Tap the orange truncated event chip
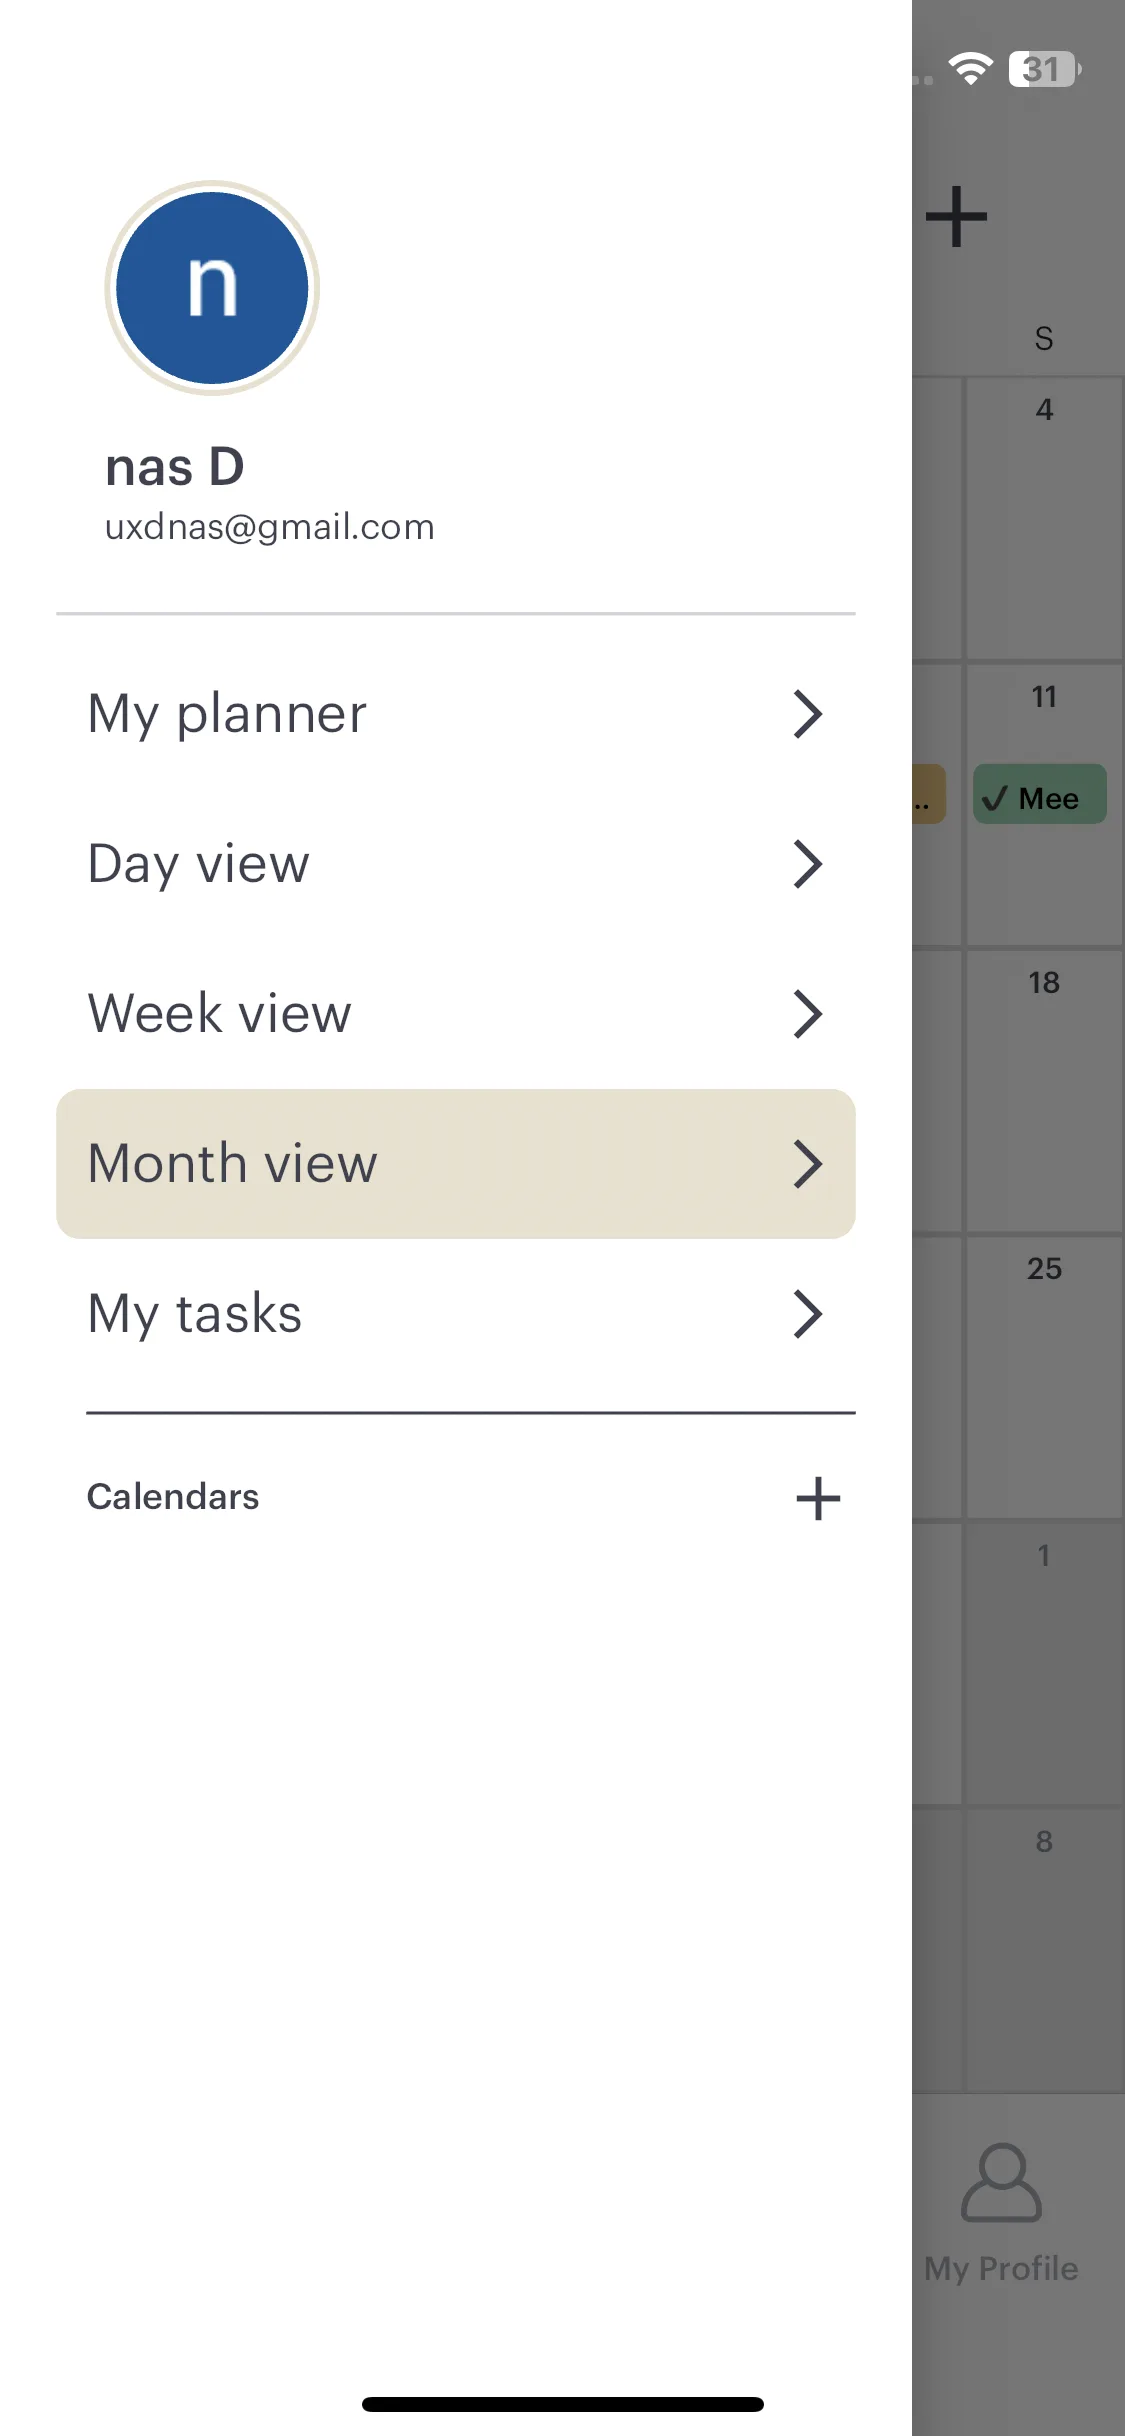1125x2436 pixels. pyautogui.click(x=929, y=795)
